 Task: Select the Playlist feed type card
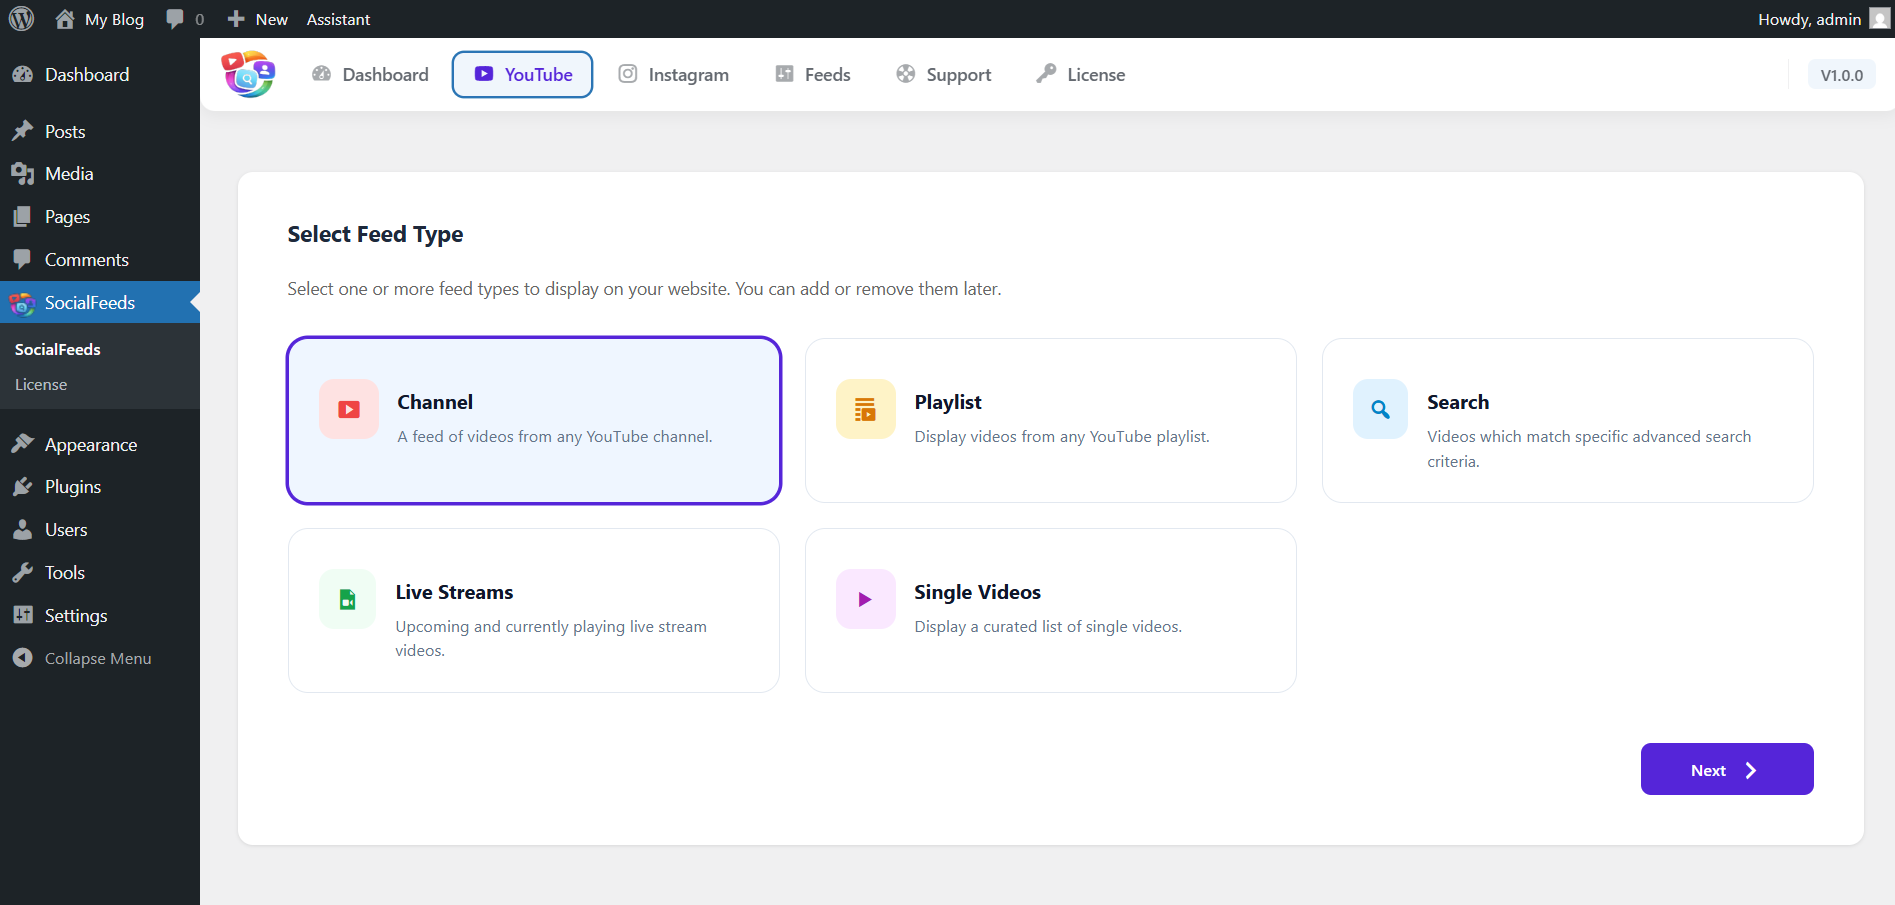(x=1050, y=420)
